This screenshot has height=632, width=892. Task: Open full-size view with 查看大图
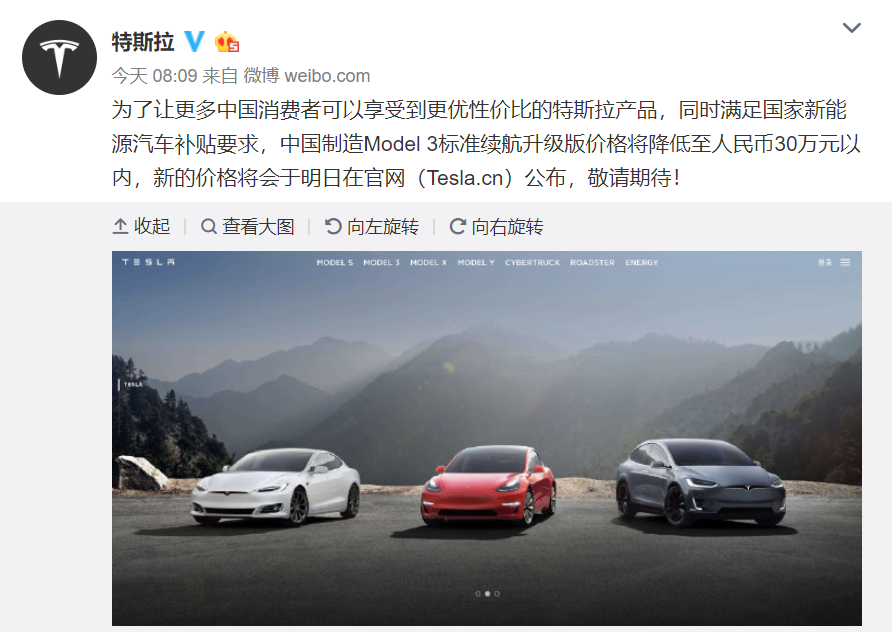tap(247, 226)
